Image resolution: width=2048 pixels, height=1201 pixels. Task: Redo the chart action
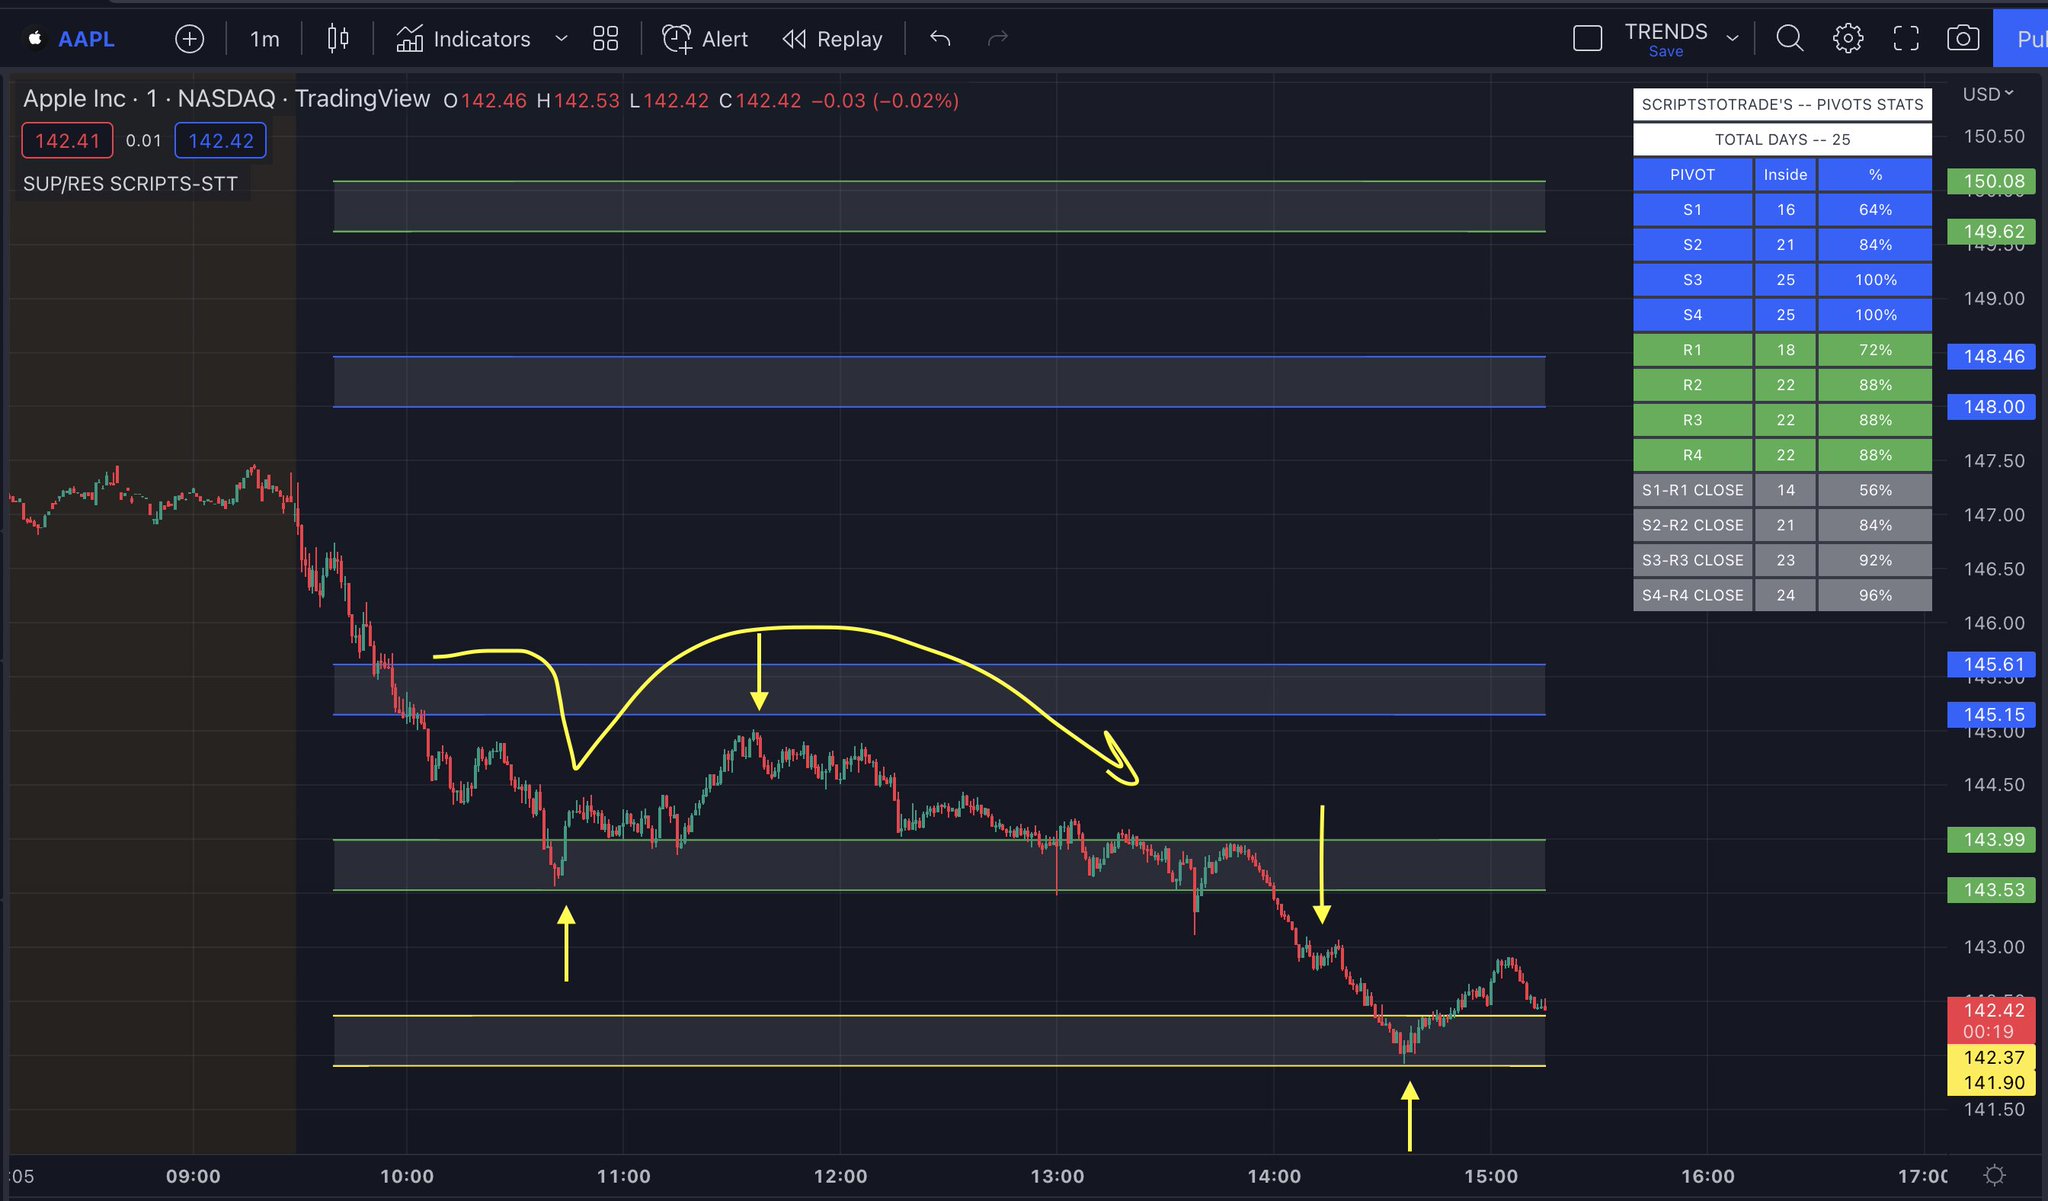coord(996,38)
